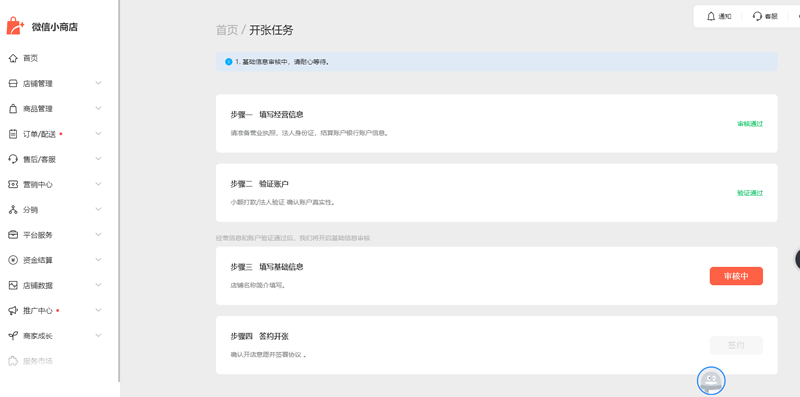Expand 分销 chevron
Viewport: 800px width, 397px height.
pyautogui.click(x=98, y=209)
